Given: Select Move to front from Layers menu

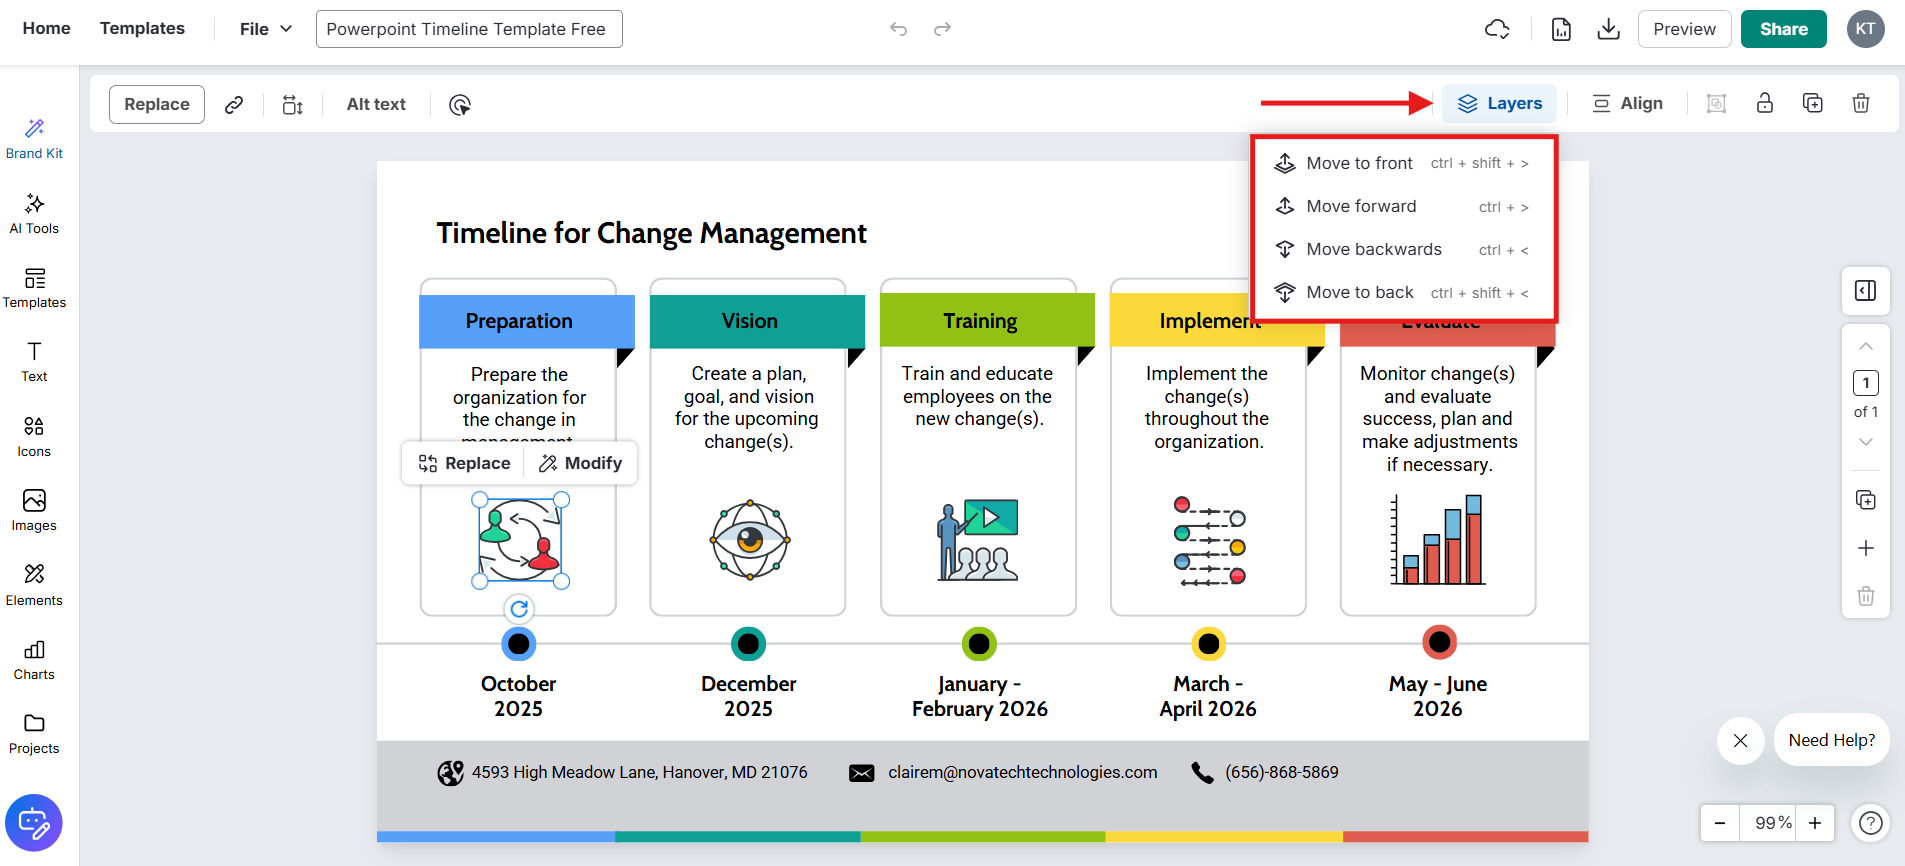Looking at the screenshot, I should point(1359,163).
